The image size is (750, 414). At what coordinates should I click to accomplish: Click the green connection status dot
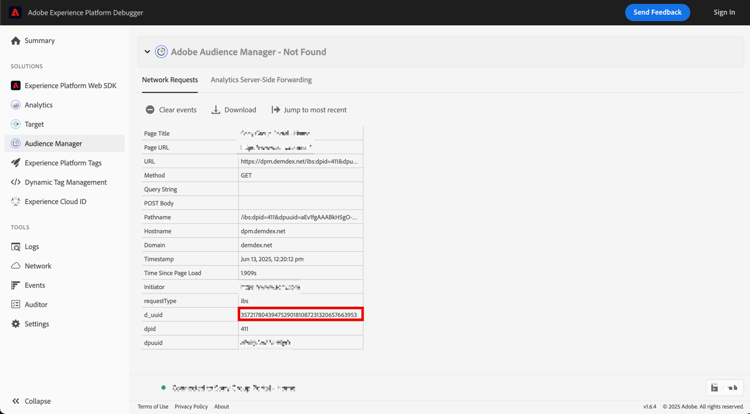[x=164, y=388]
